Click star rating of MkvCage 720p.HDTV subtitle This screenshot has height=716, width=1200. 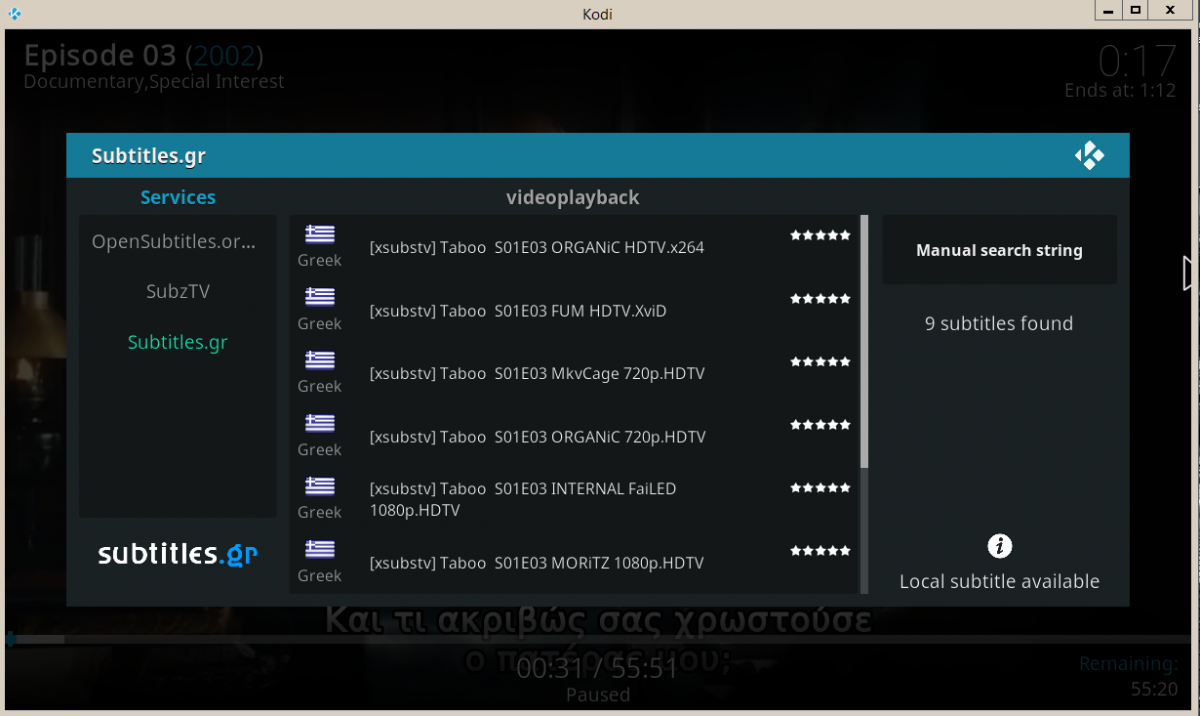(x=820, y=362)
